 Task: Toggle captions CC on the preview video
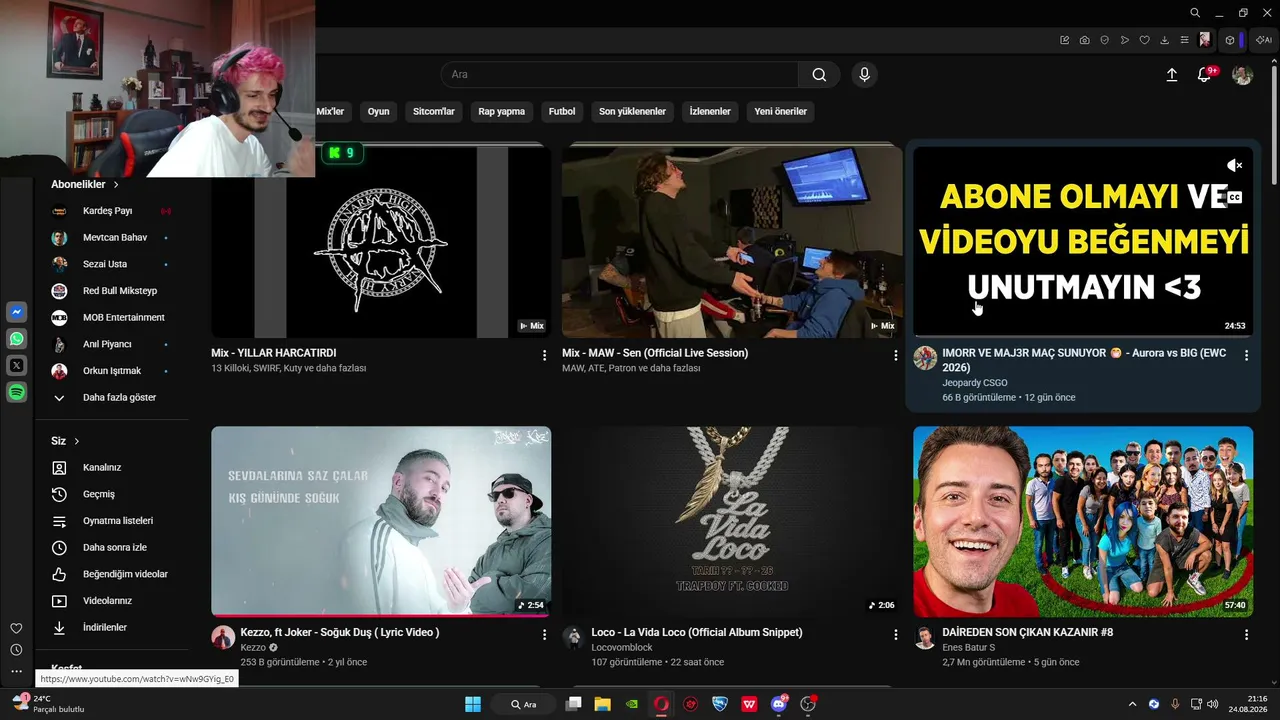tap(1235, 198)
